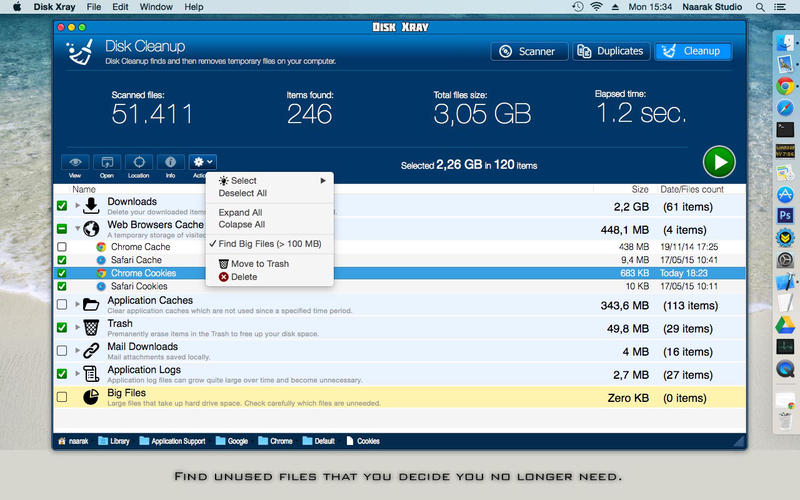
Task: Toggle Find Big Files (> 100 MB)
Action: pyautogui.click(x=269, y=244)
